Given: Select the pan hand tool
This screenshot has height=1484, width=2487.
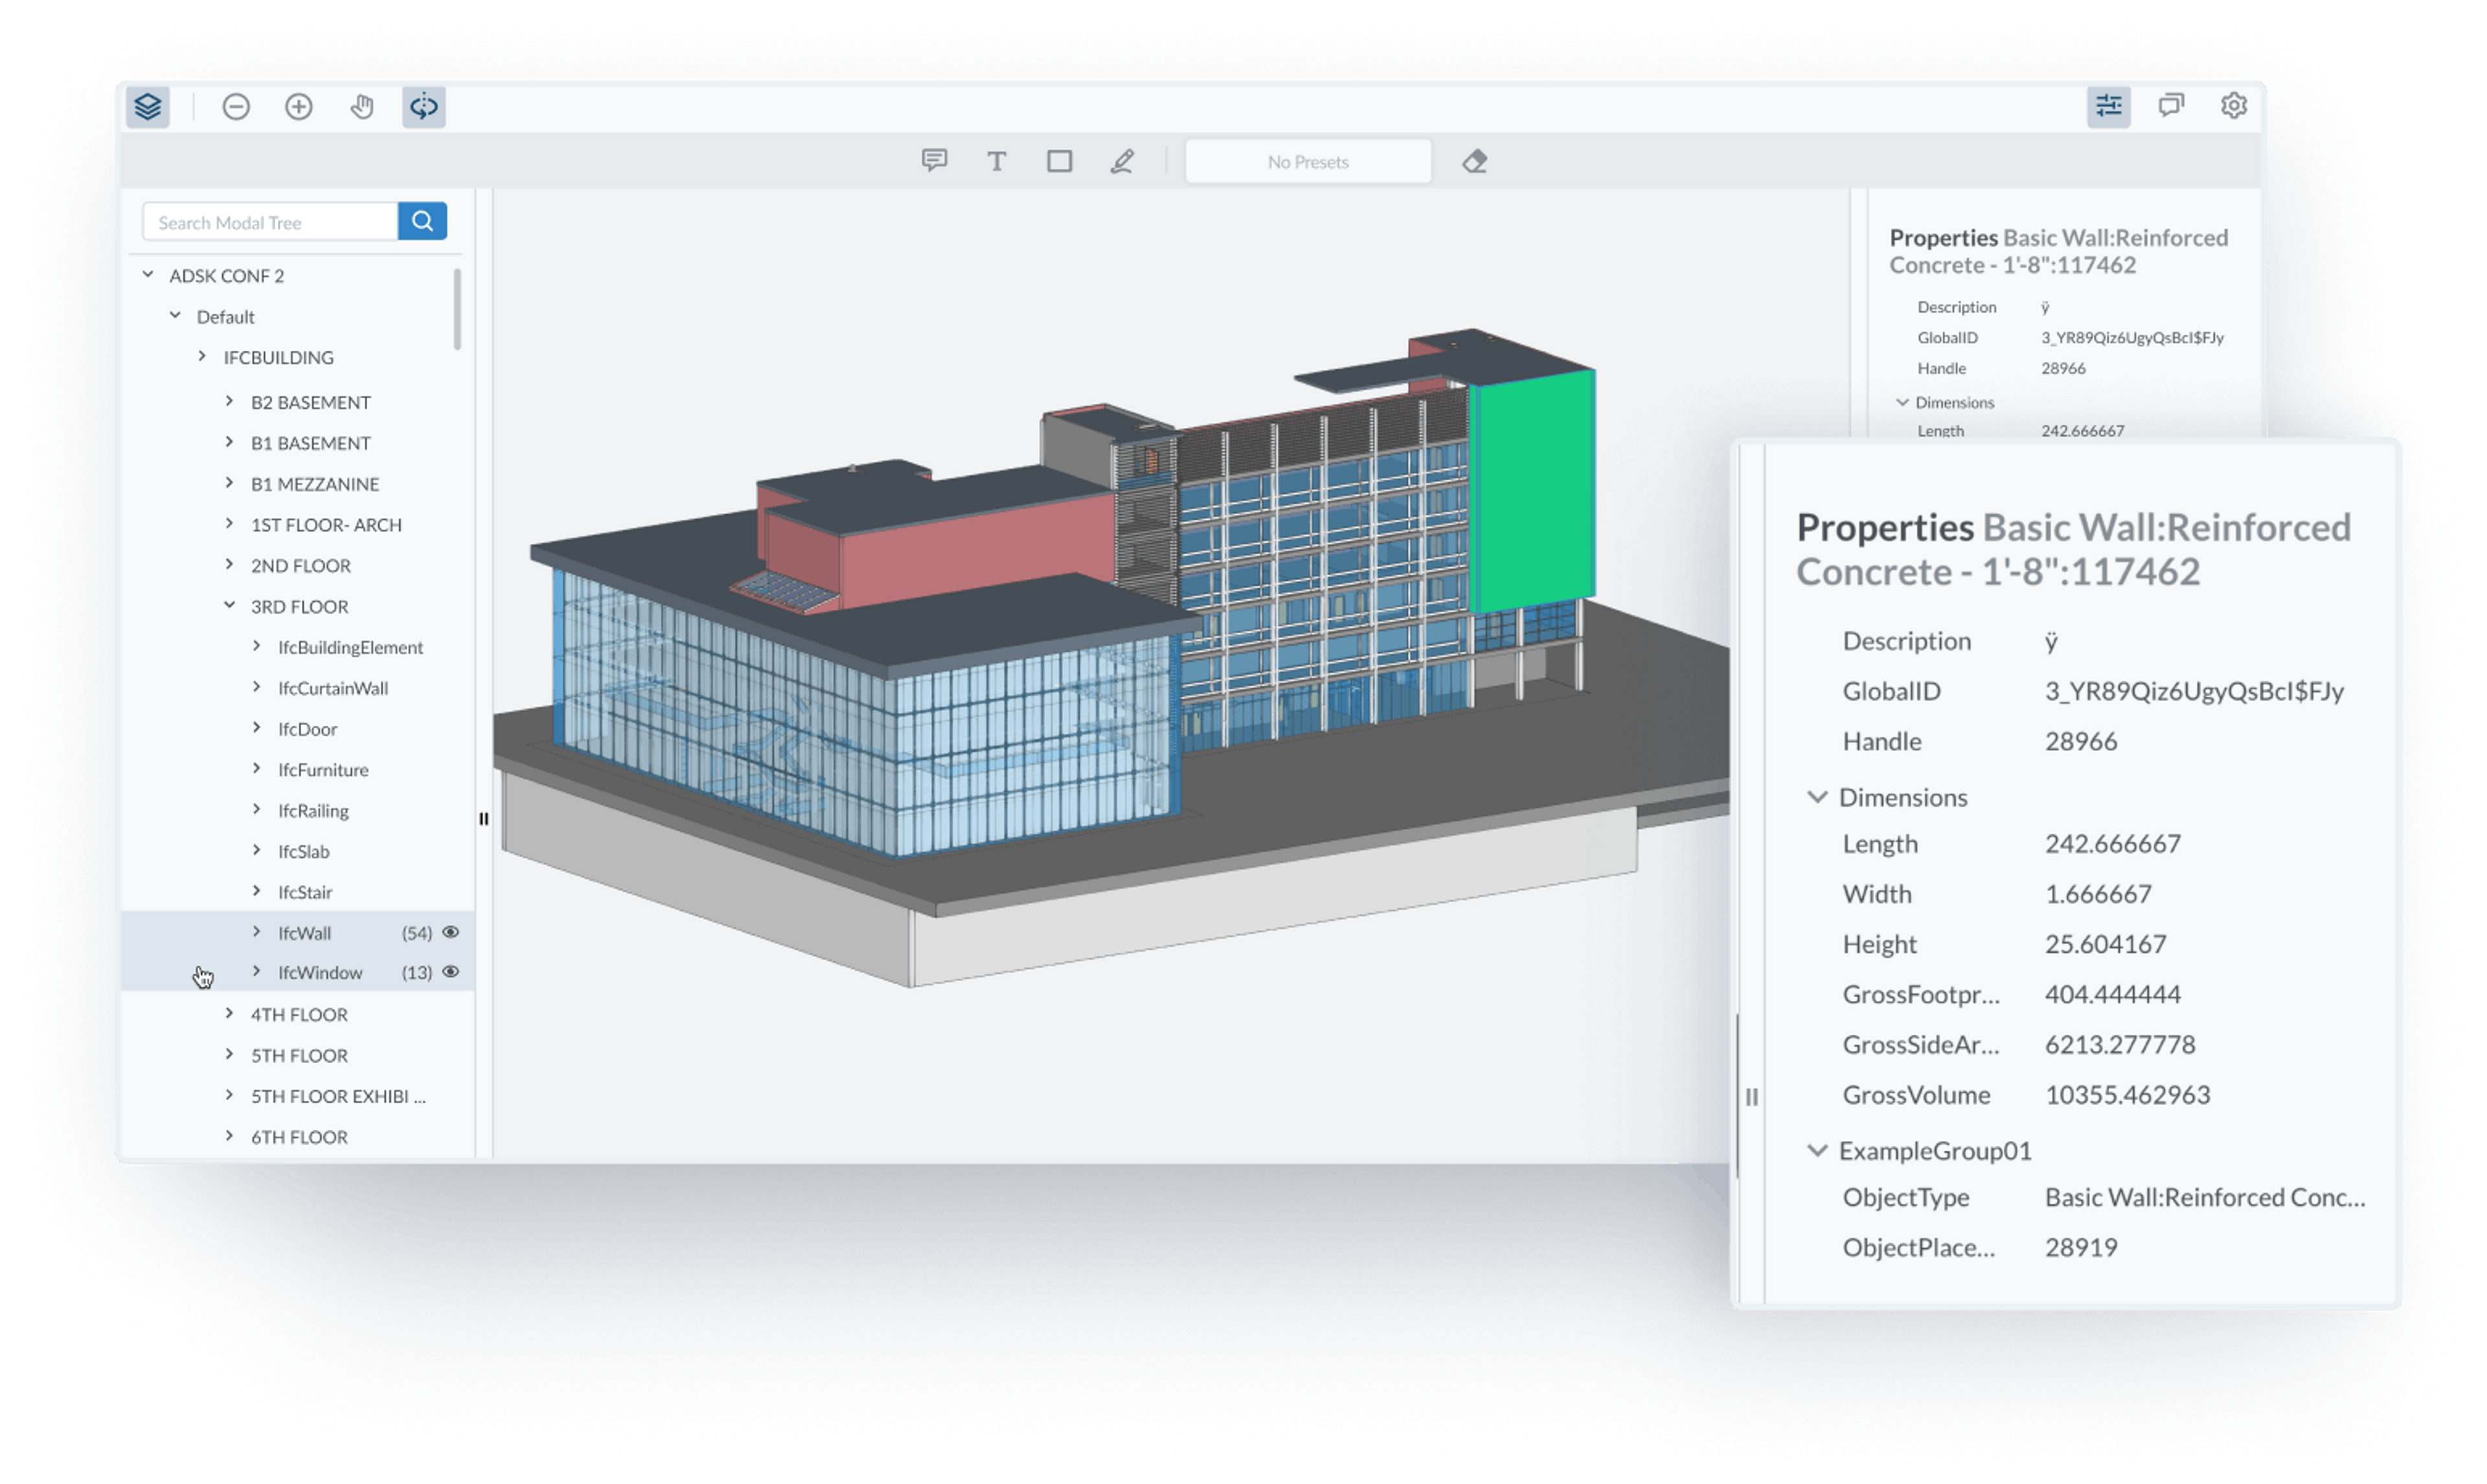Looking at the screenshot, I should point(362,106).
